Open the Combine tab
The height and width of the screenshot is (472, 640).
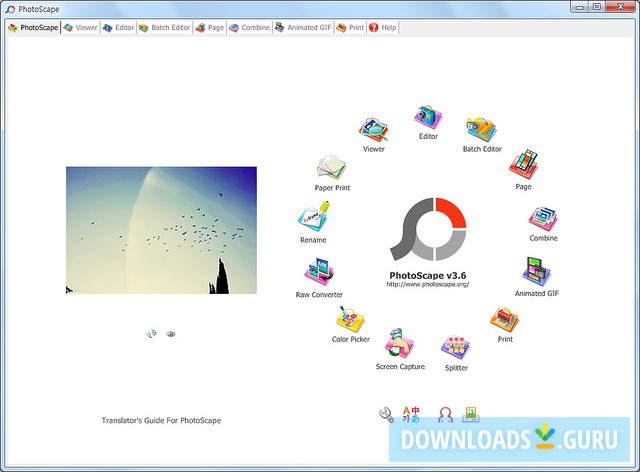(x=249, y=28)
